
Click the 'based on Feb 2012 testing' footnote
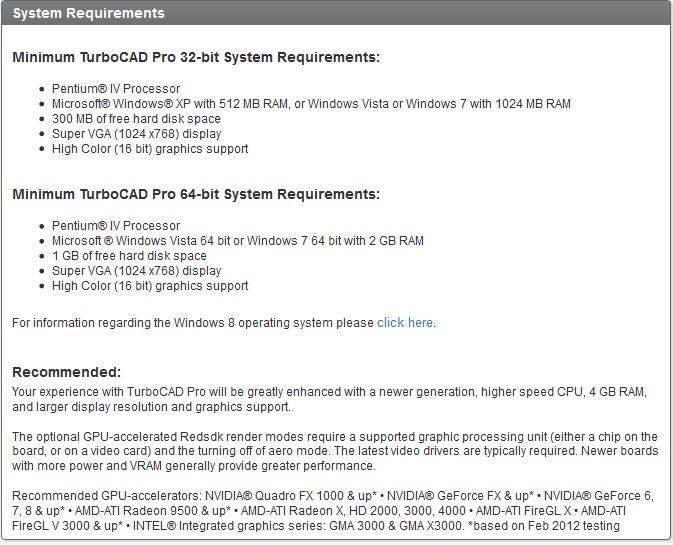[544, 526]
